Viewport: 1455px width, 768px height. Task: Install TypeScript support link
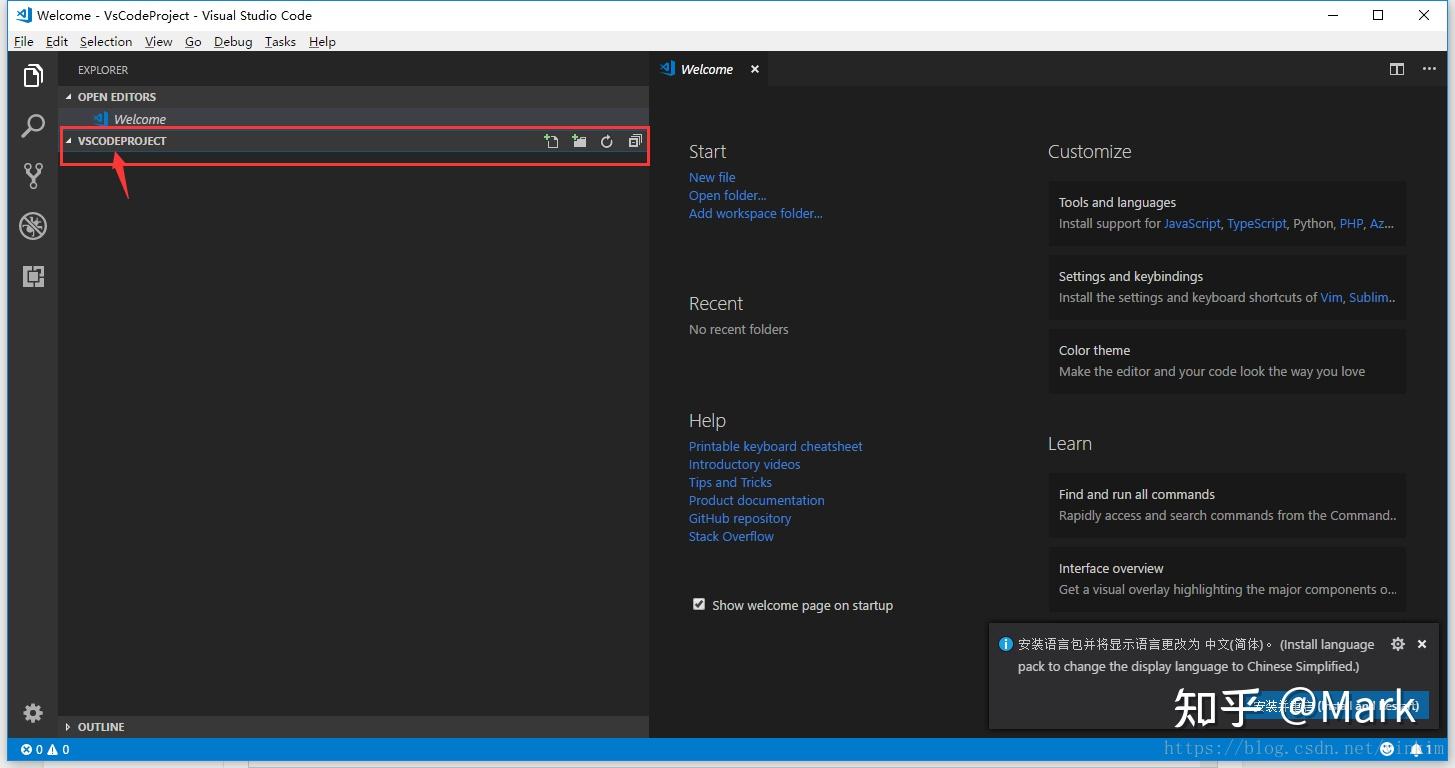click(1257, 223)
